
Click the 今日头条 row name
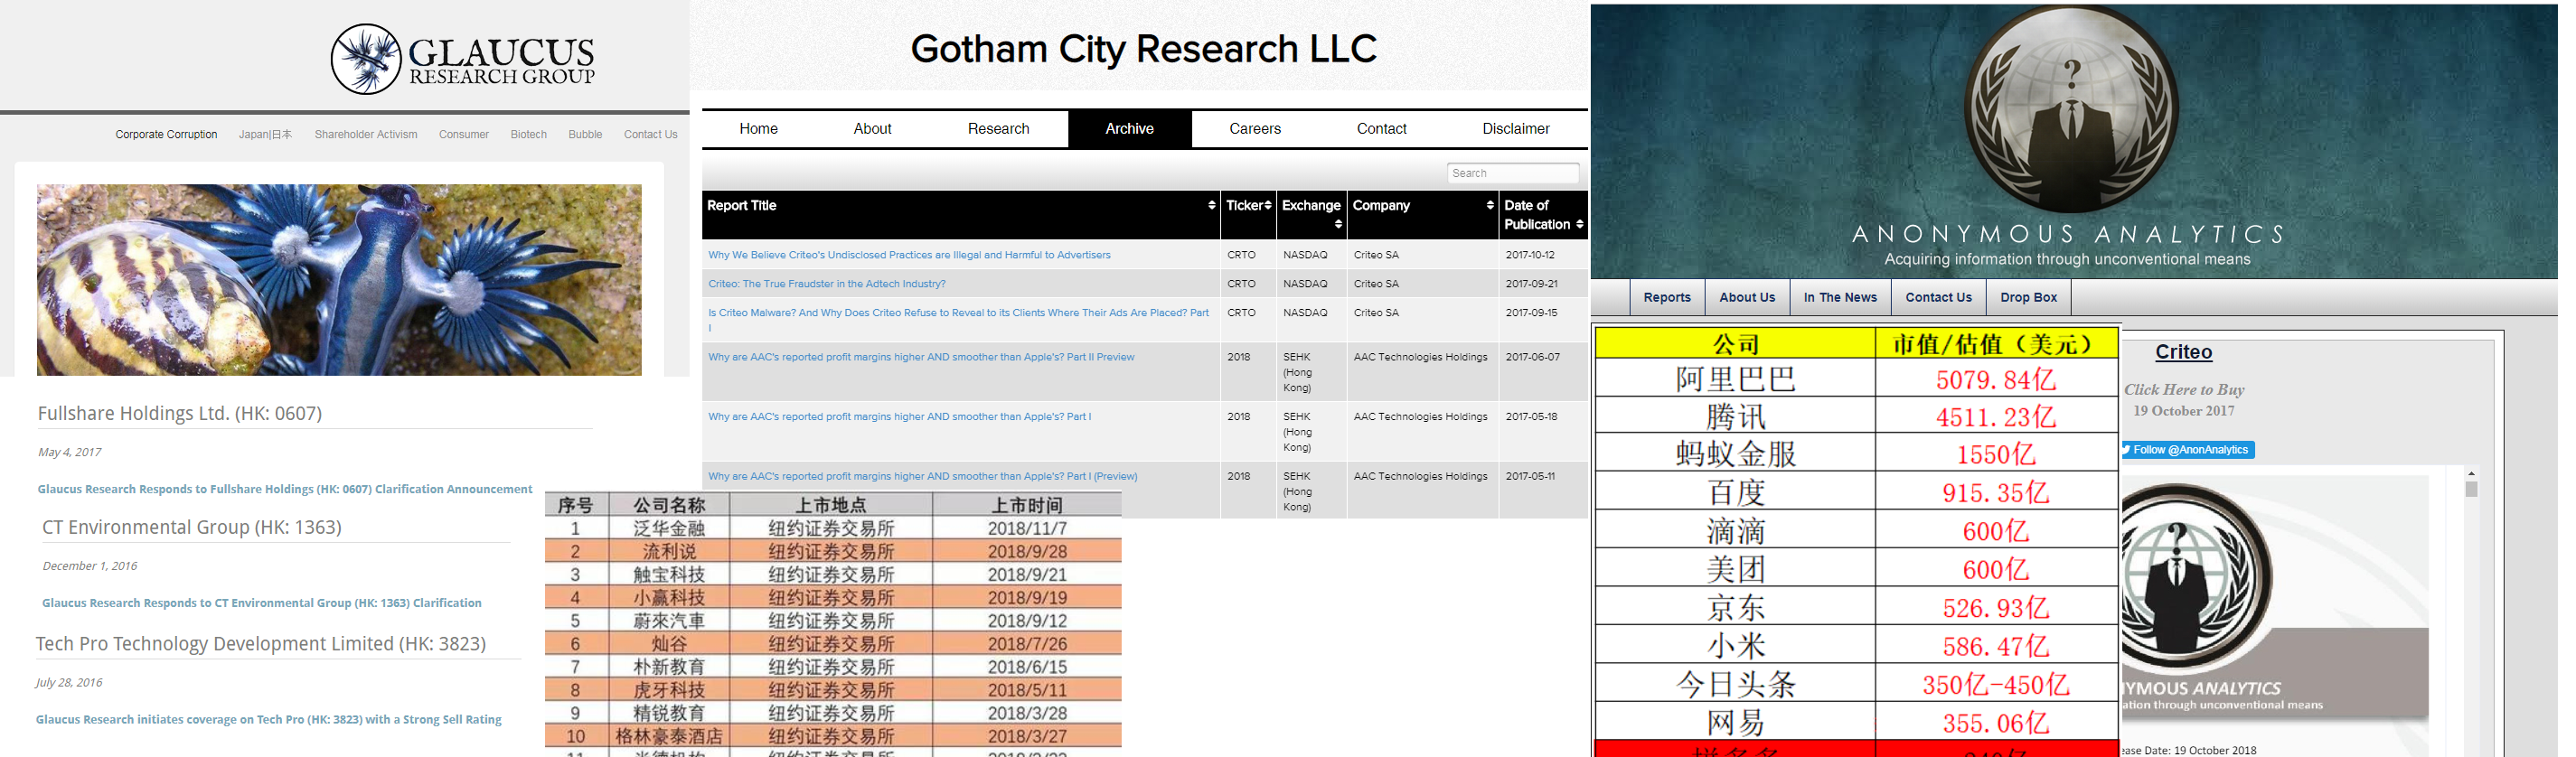pyautogui.click(x=1735, y=685)
